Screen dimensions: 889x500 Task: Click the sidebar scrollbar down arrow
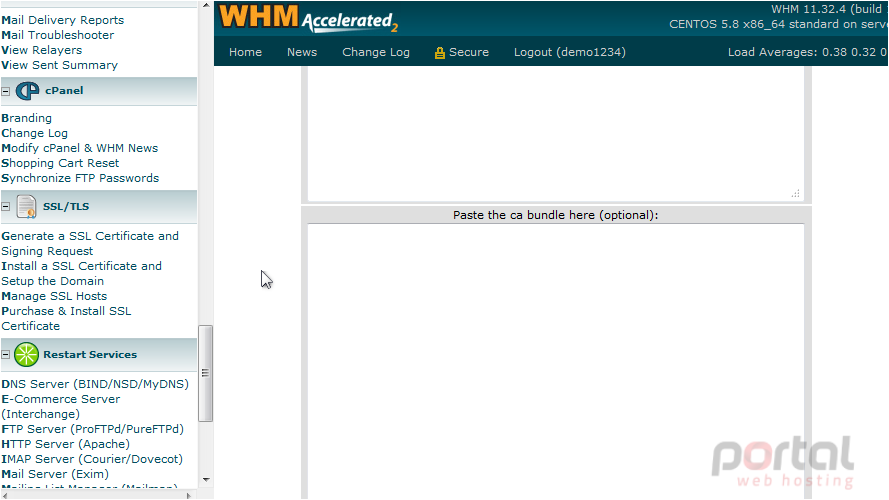[x=206, y=480]
